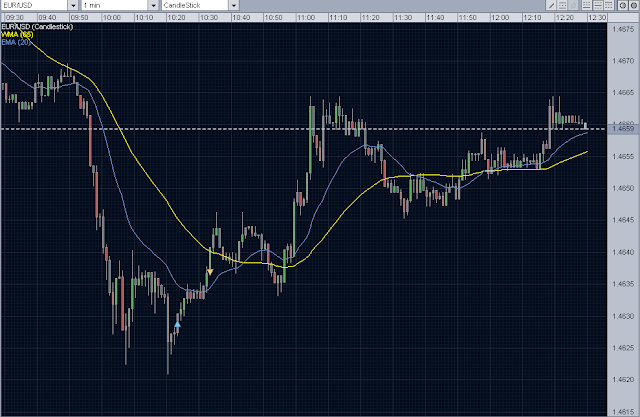Click the 10:00 time axis label
This screenshot has height=417, width=640.
112,18
